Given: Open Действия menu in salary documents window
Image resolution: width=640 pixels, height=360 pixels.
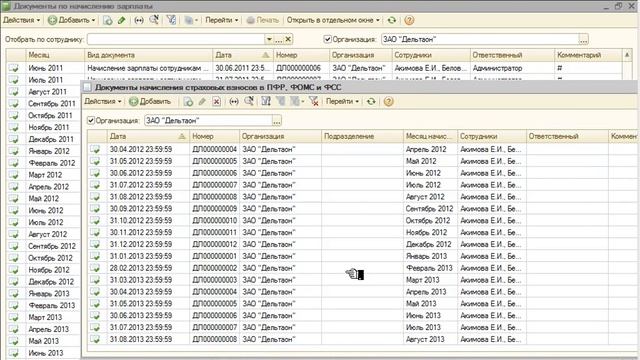Looking at the screenshot, I should click(x=22, y=20).
